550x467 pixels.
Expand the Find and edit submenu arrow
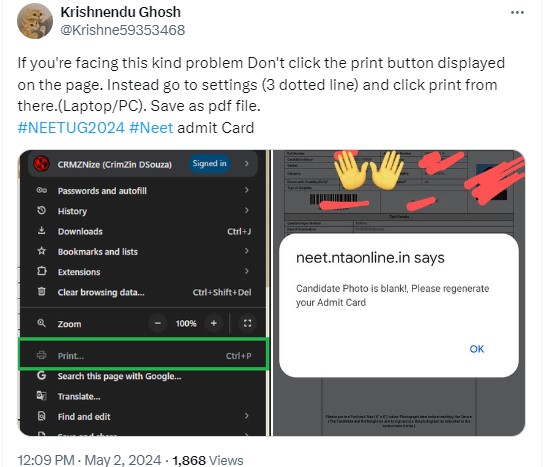point(247,416)
